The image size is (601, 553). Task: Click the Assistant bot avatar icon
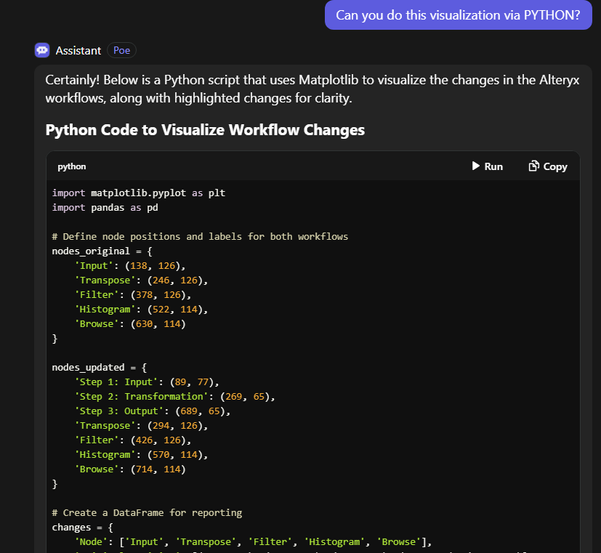pyautogui.click(x=42, y=50)
